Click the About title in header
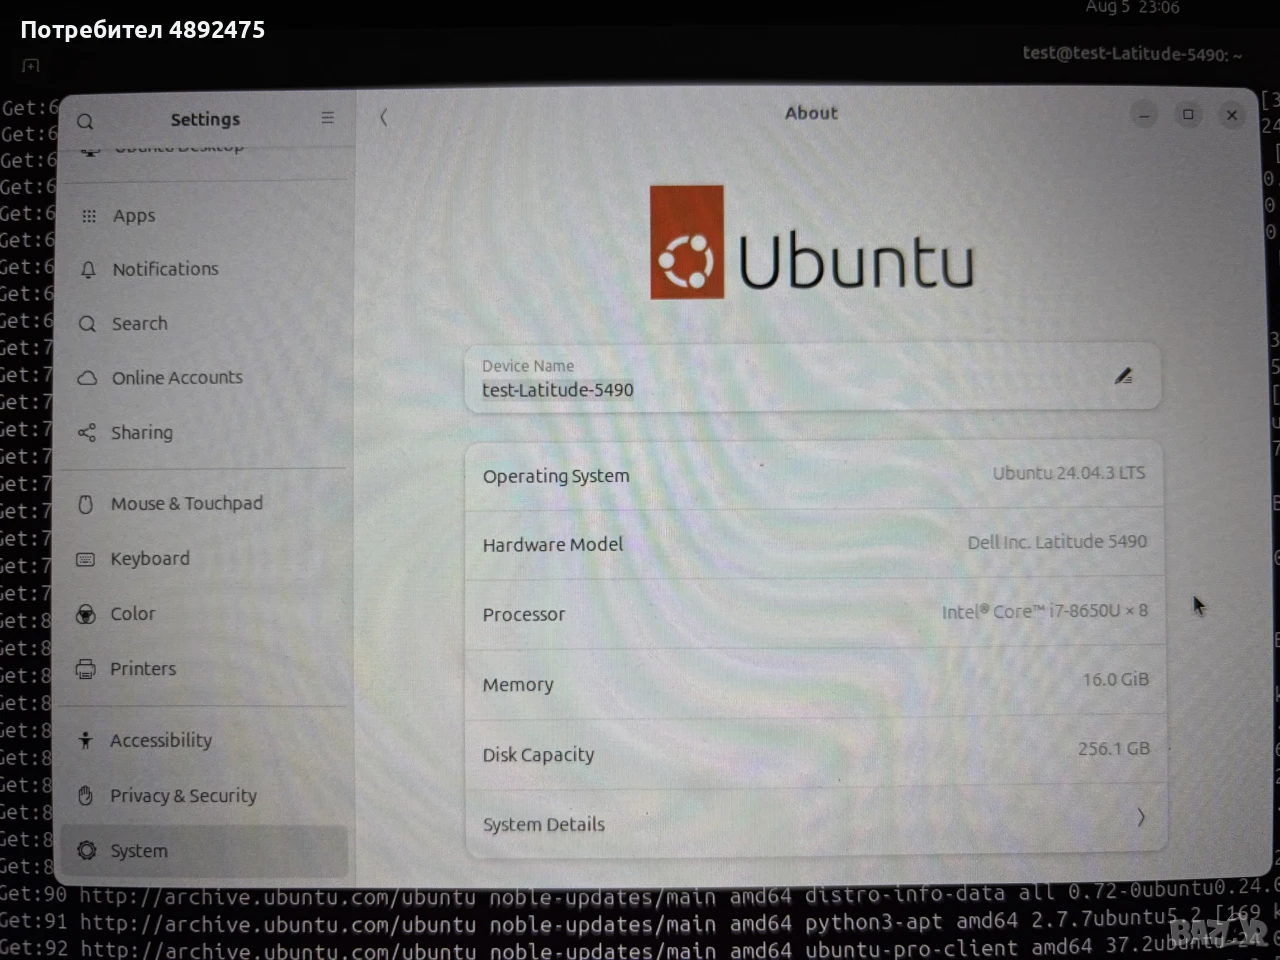The image size is (1280, 960). coord(811,113)
